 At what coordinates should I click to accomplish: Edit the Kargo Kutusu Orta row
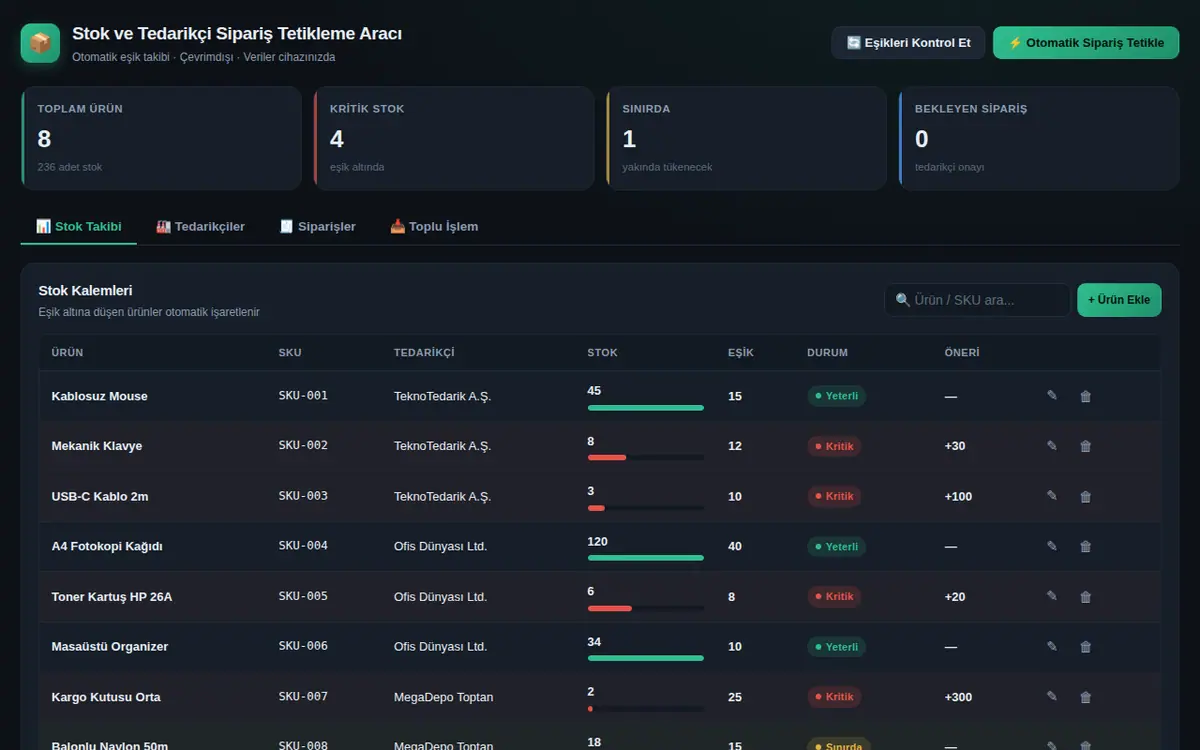[1052, 697]
